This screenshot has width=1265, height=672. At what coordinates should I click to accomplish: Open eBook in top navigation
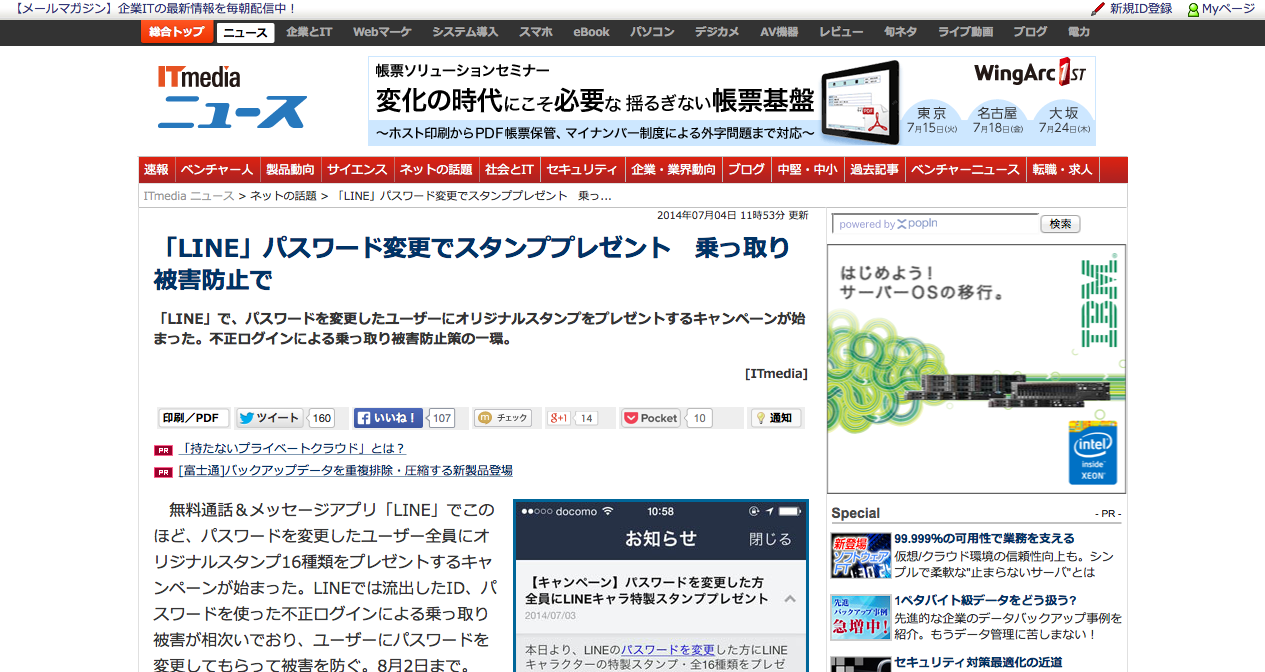pyautogui.click(x=591, y=32)
